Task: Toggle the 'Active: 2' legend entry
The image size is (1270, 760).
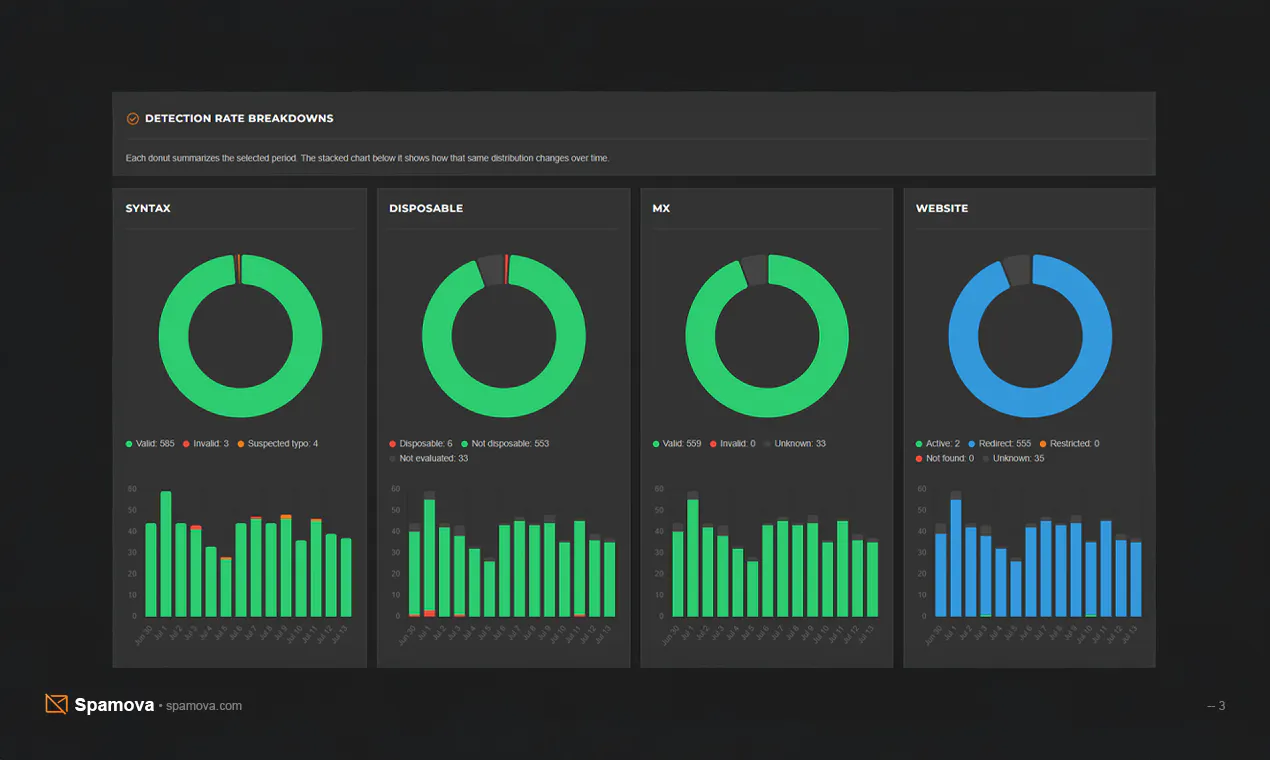Action: tap(938, 444)
